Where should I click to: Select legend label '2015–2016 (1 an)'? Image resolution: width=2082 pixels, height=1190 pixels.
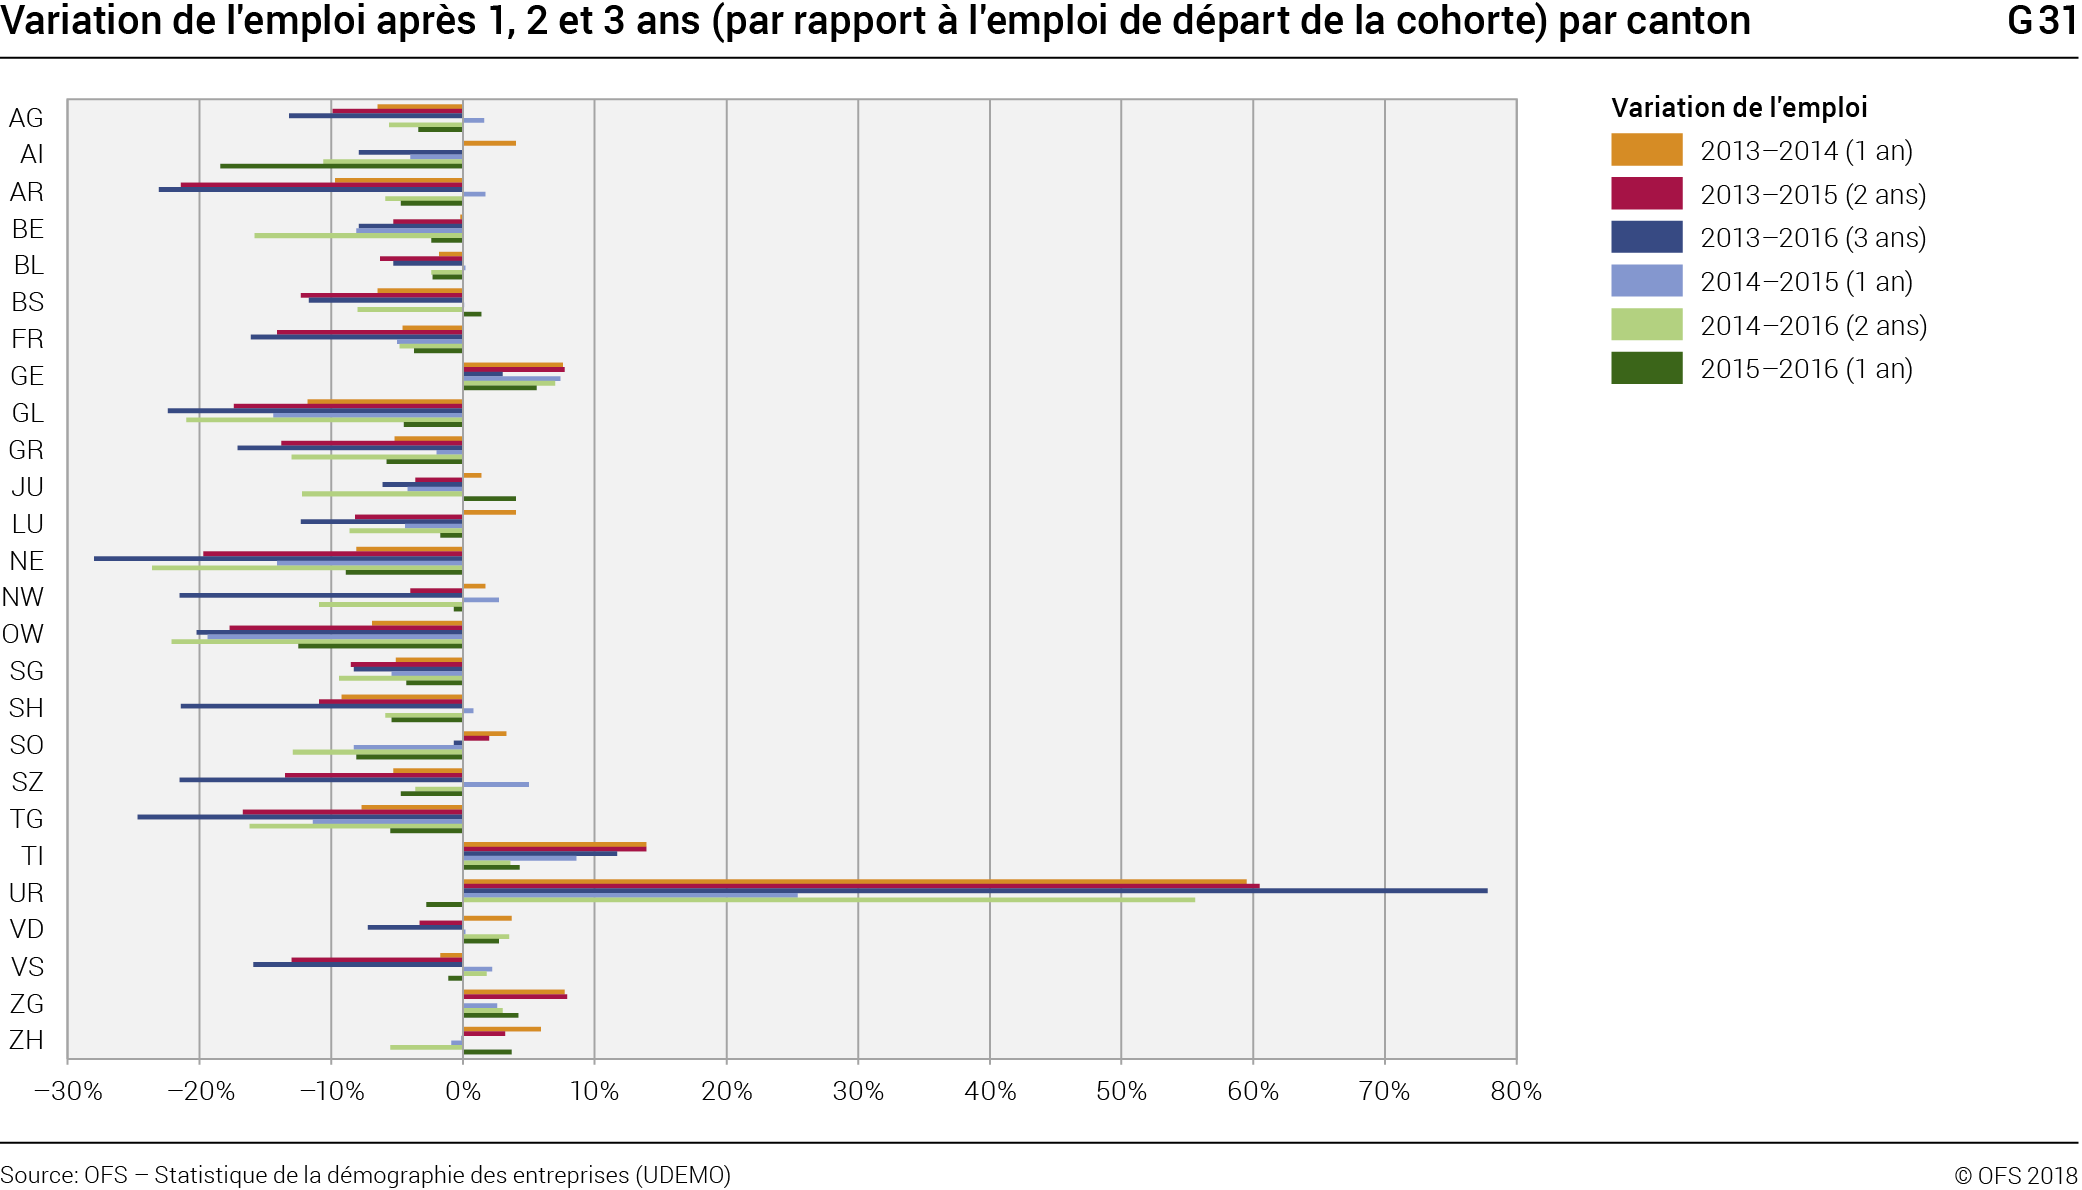coord(1806,369)
